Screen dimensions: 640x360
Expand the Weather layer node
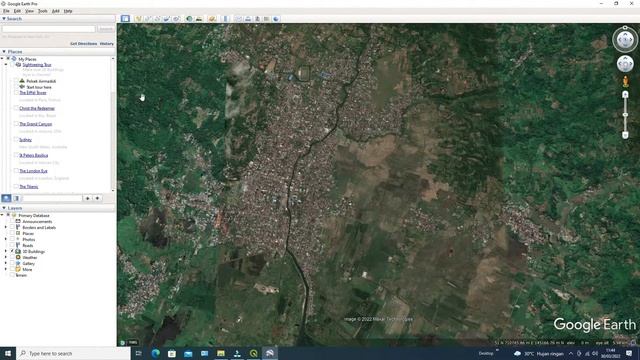[6, 258]
